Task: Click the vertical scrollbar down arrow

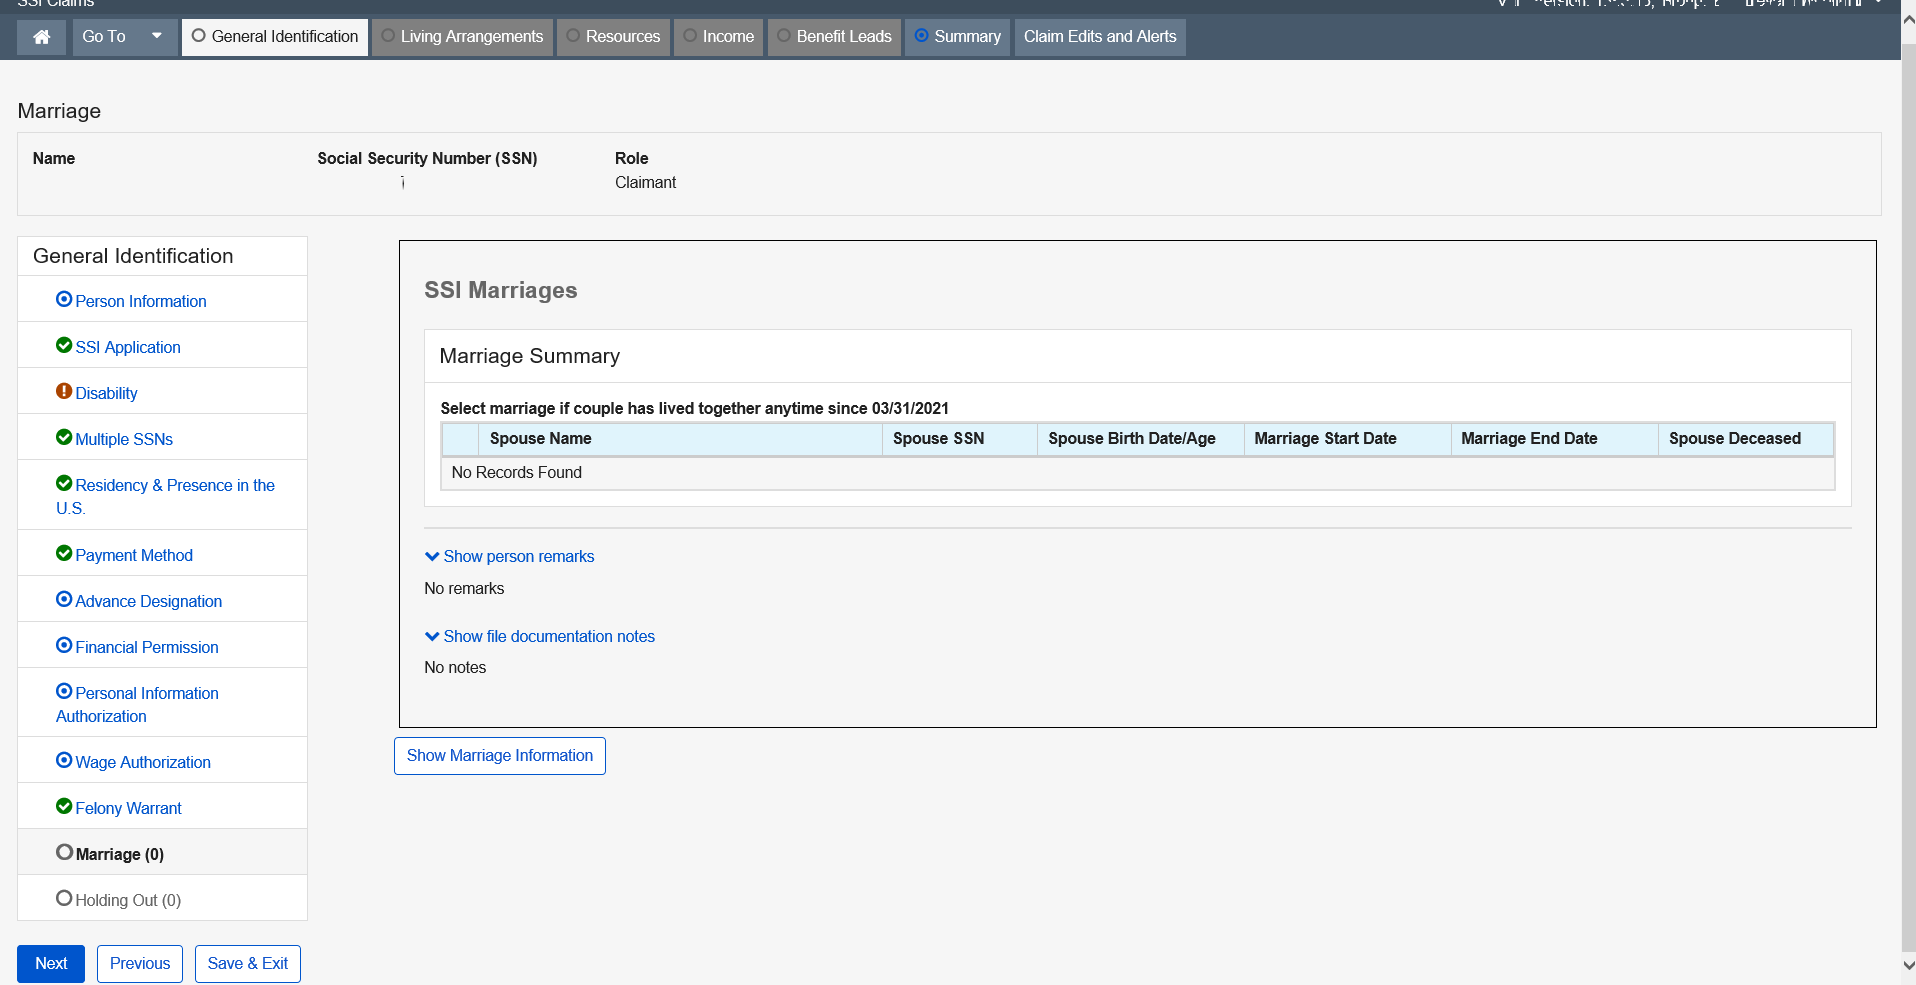Action: [1908, 966]
